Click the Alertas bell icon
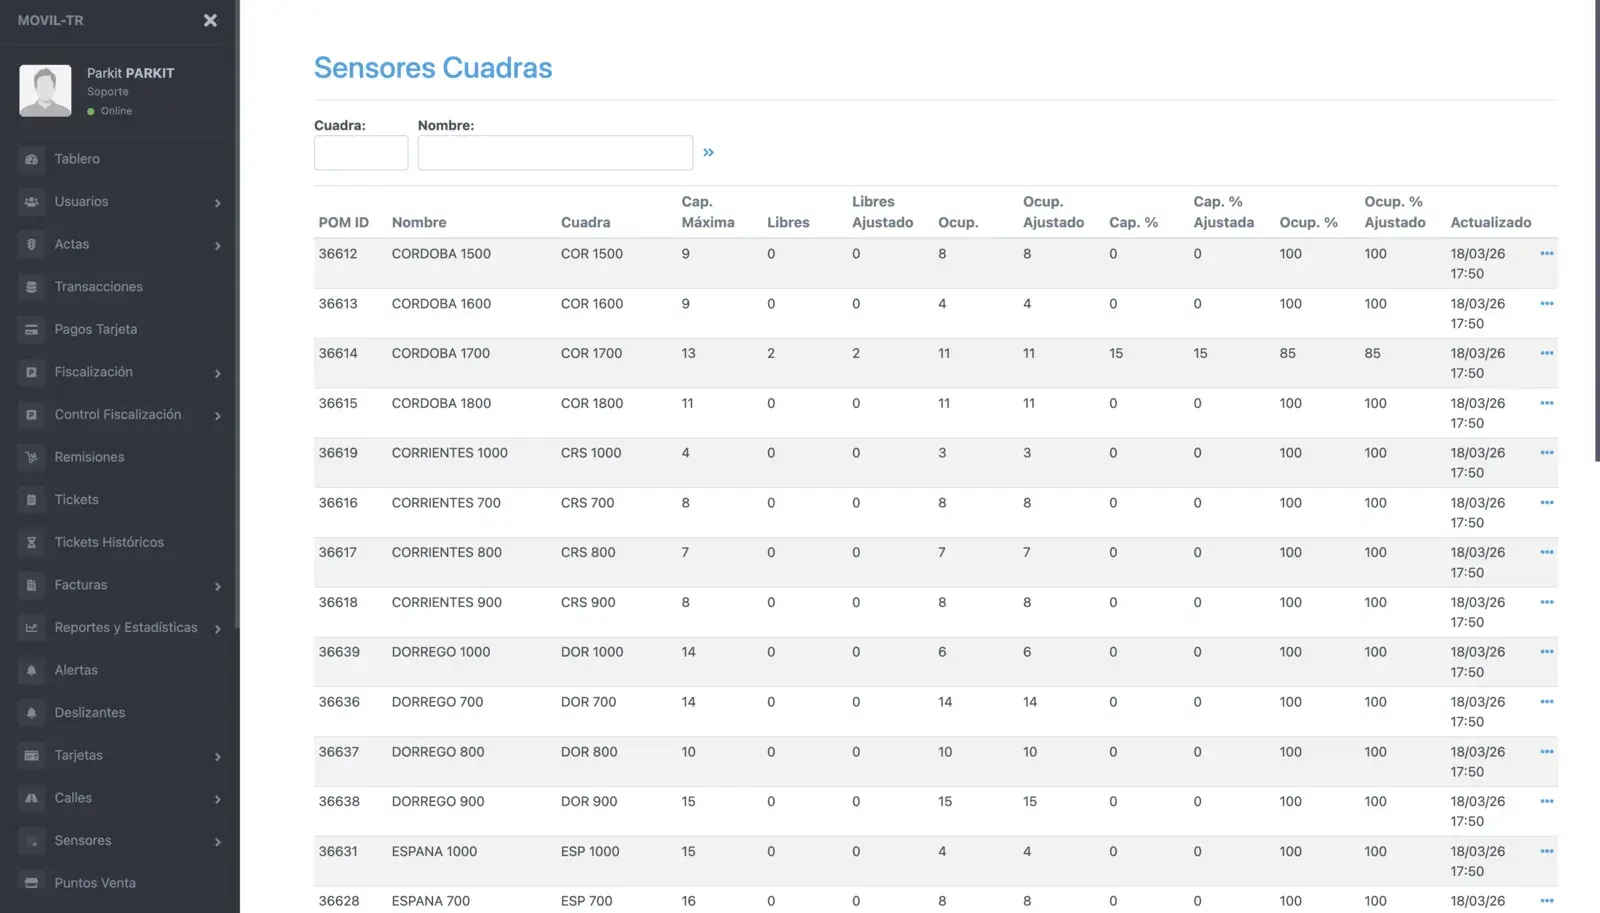This screenshot has height=913, width=1600. 31,670
